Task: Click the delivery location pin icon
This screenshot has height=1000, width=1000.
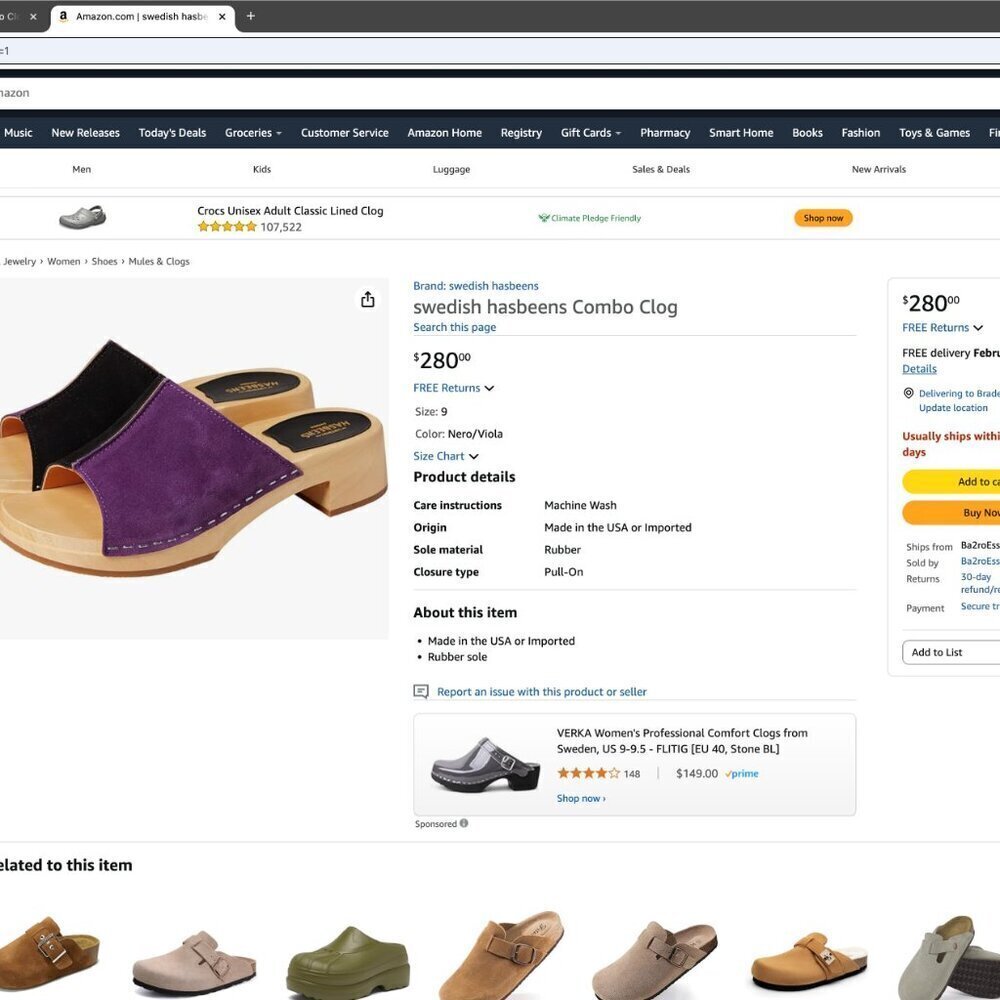Action: click(909, 393)
